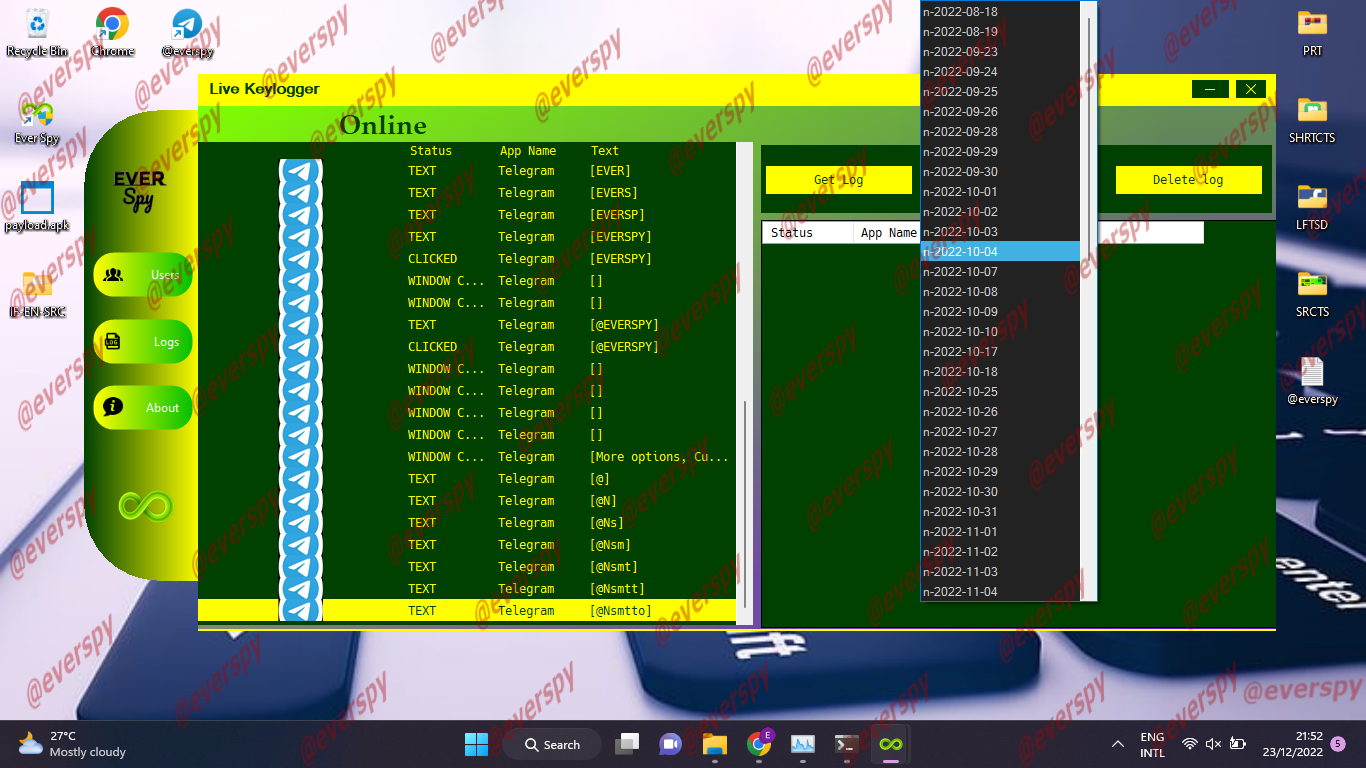
Task: Select the row with text [EVER]
Action: [x=467, y=171]
